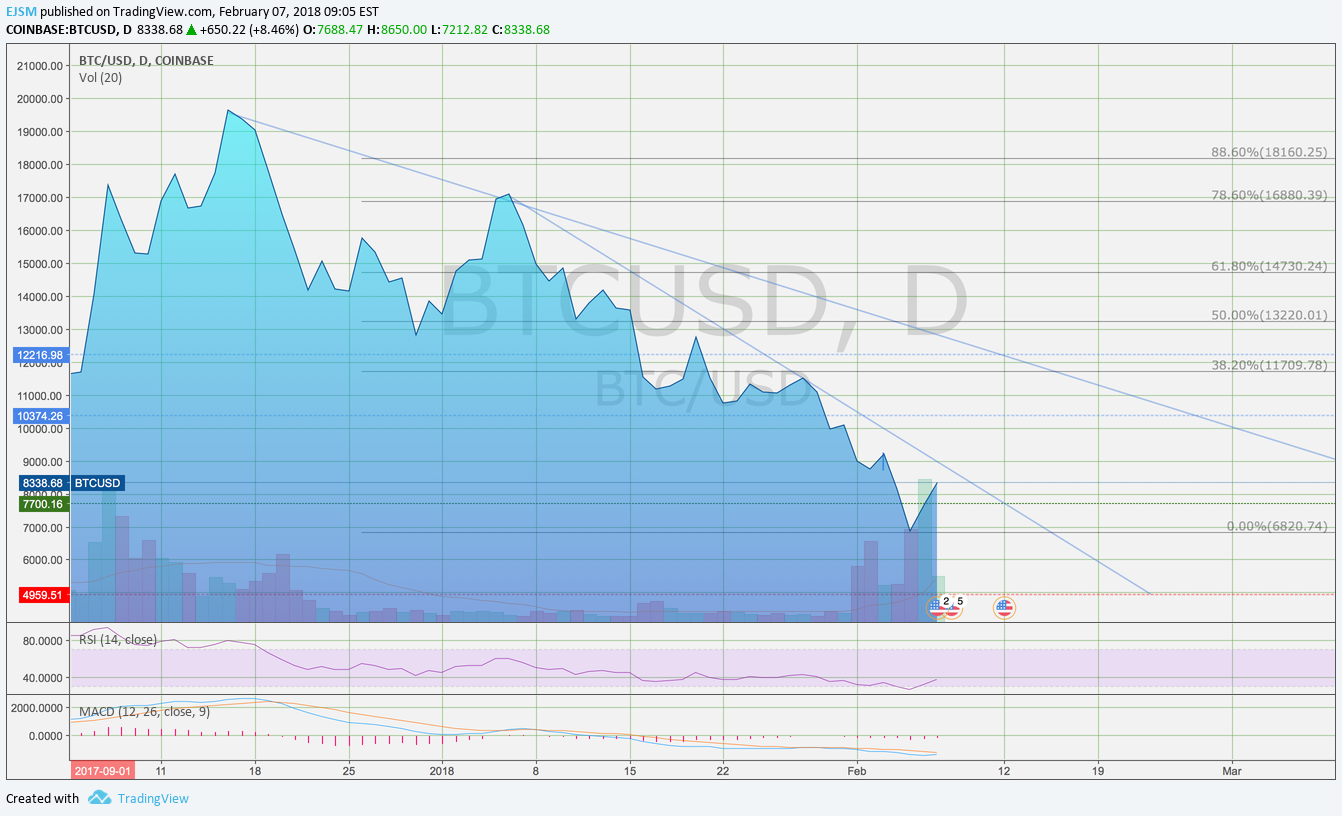Click the 19 date label on time axis

(x=1098, y=771)
